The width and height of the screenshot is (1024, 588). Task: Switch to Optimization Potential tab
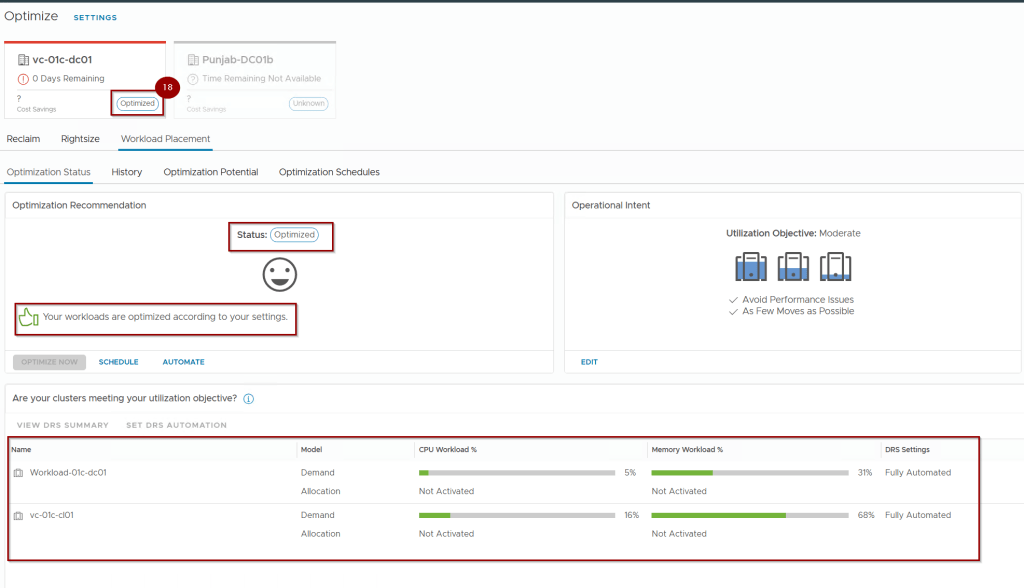click(x=211, y=172)
